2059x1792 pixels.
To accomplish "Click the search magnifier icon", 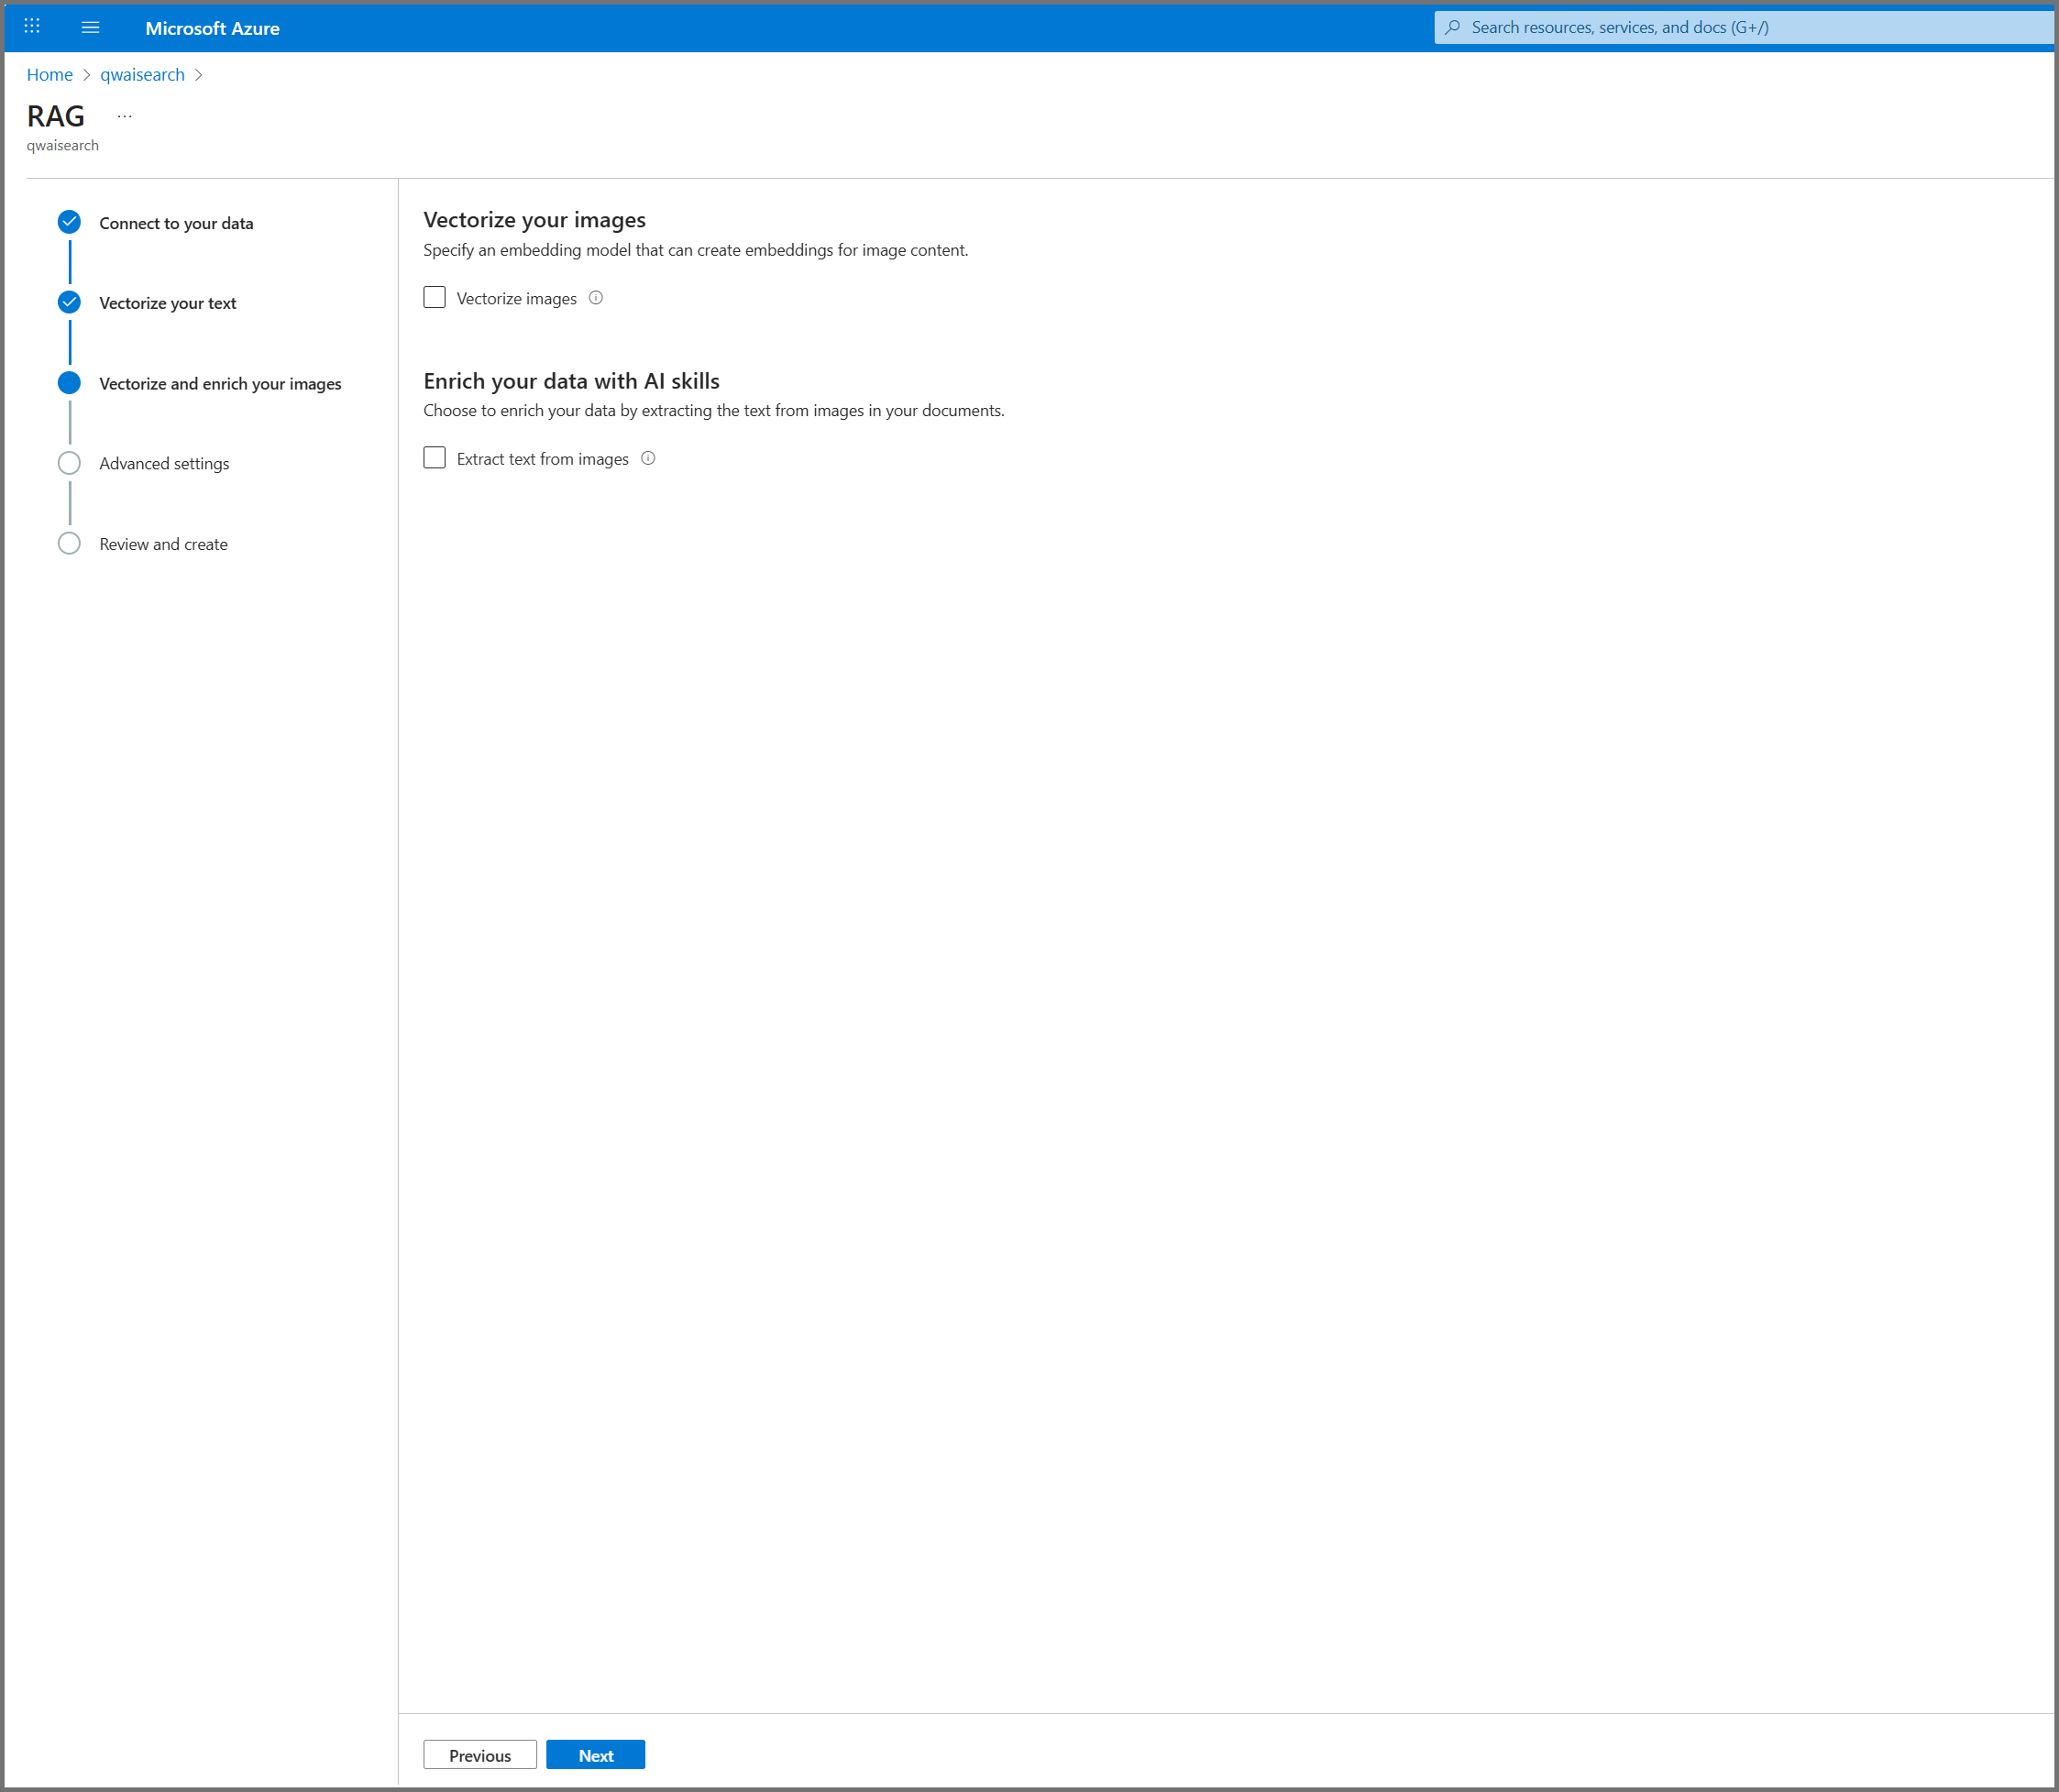I will (x=1453, y=27).
